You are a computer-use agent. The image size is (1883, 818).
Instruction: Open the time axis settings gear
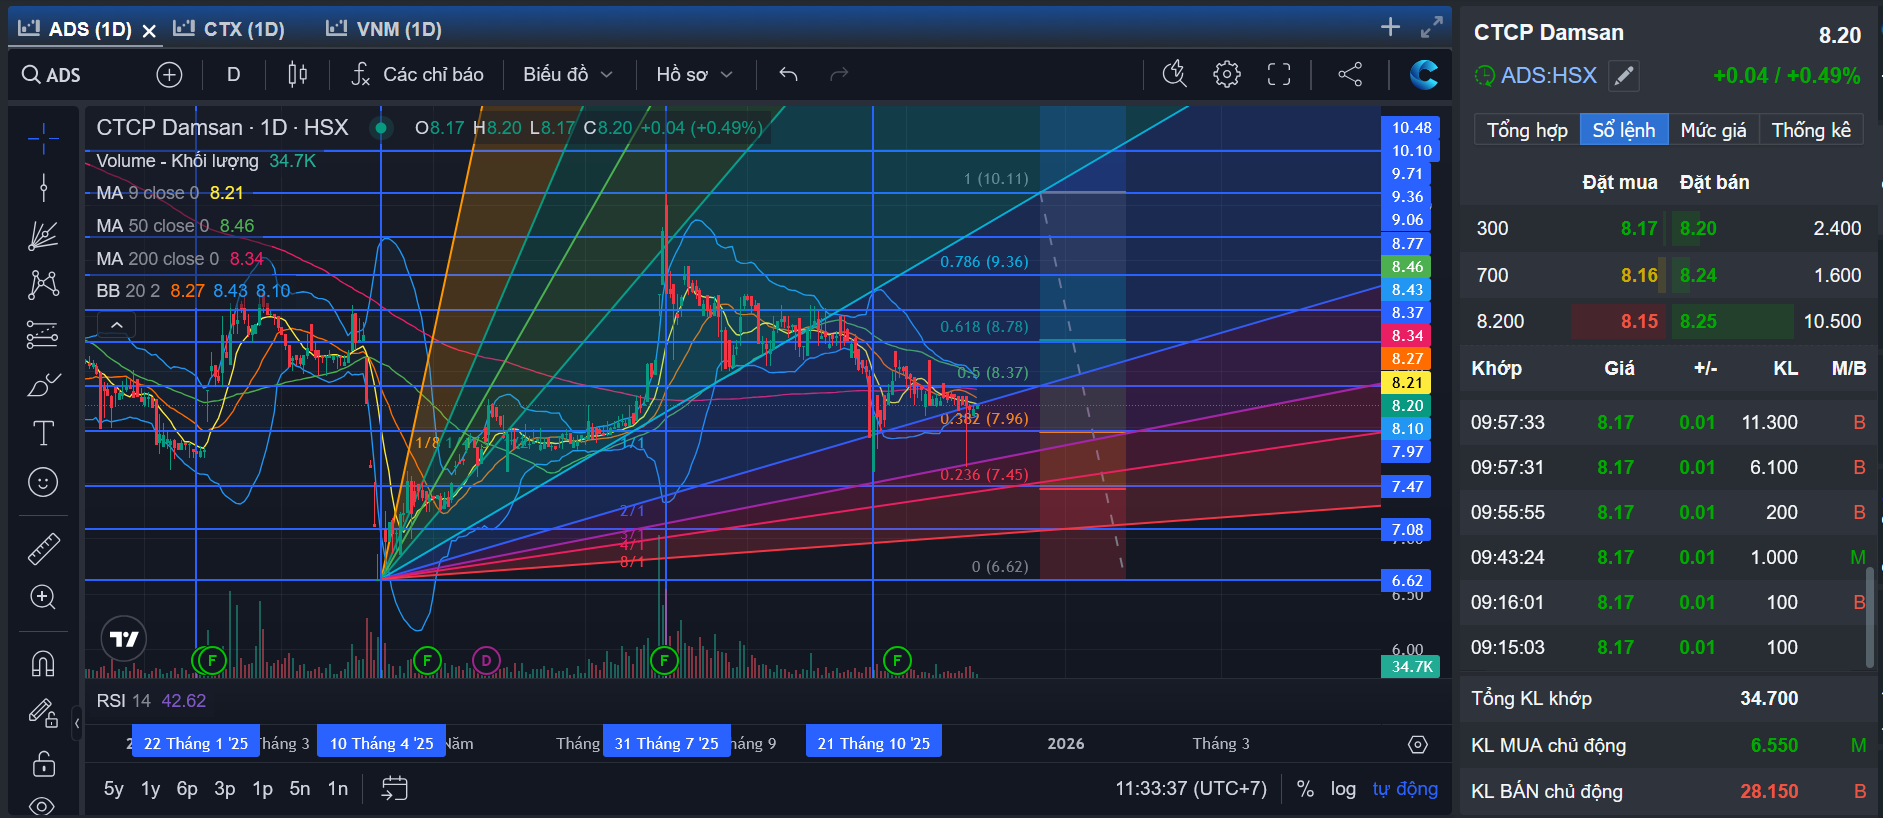pyautogui.click(x=1417, y=744)
